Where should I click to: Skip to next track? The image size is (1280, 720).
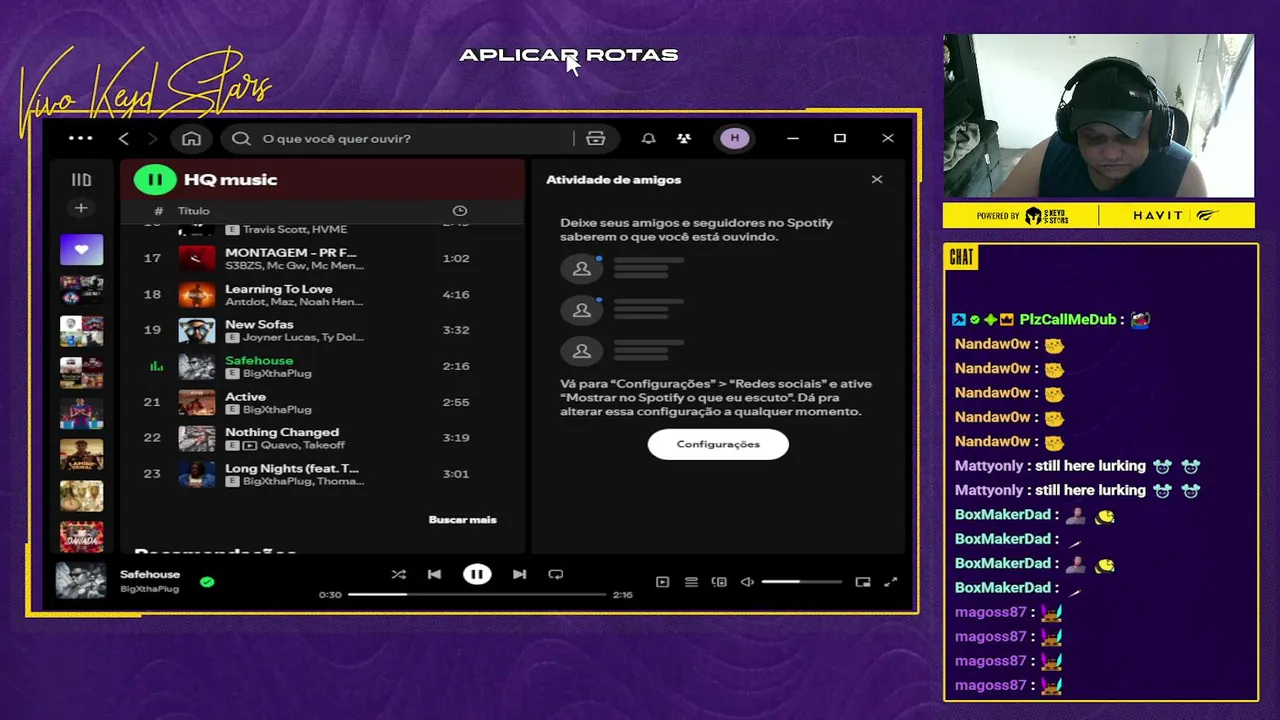click(519, 575)
